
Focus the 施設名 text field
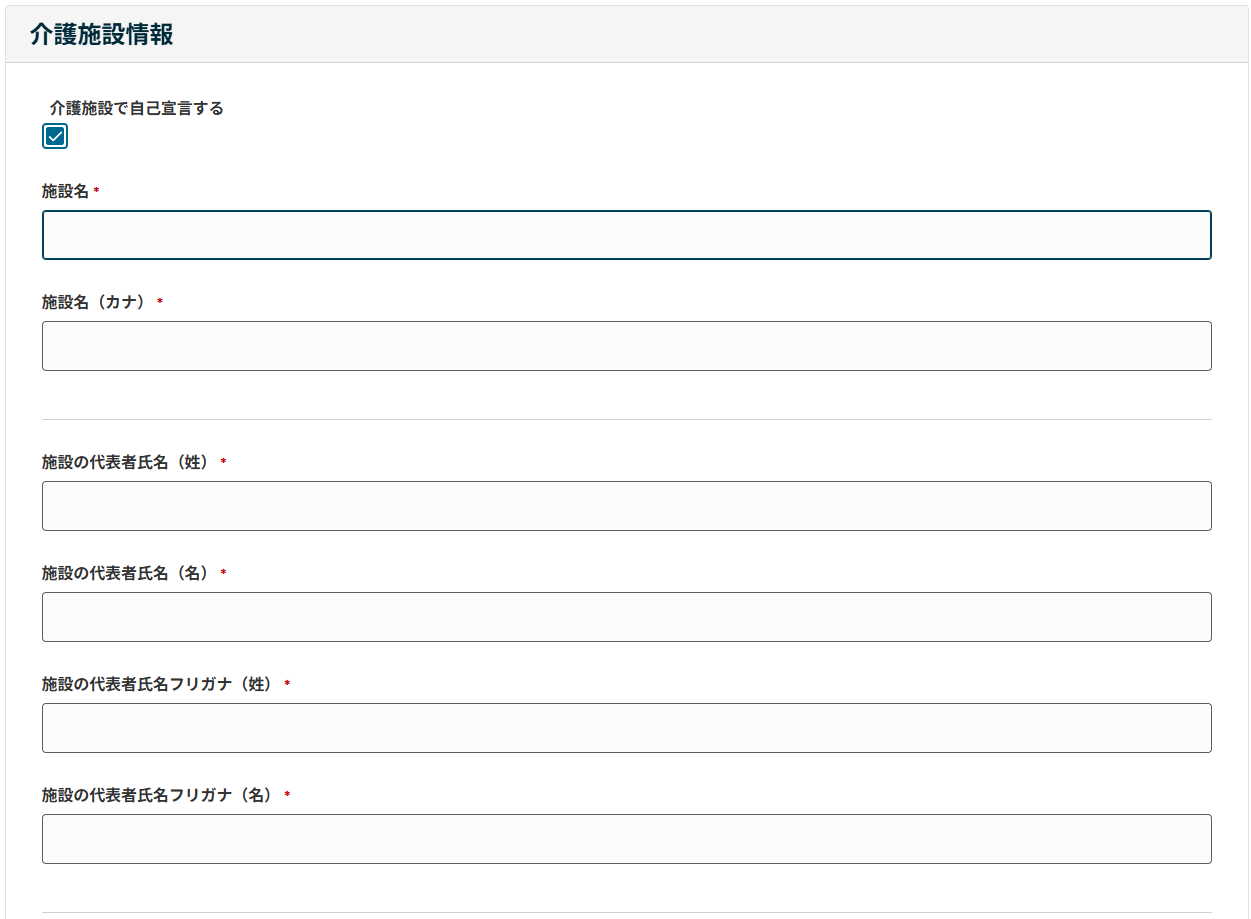coord(626,235)
